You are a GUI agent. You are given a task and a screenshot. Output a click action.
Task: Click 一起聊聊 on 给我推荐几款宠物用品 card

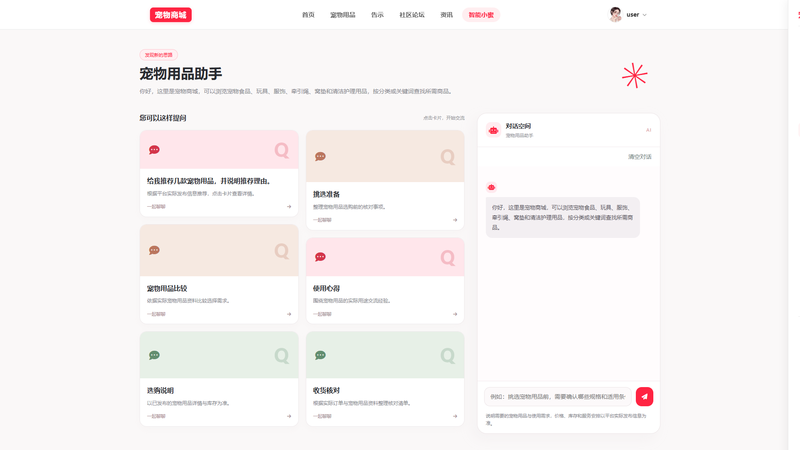coord(156,207)
